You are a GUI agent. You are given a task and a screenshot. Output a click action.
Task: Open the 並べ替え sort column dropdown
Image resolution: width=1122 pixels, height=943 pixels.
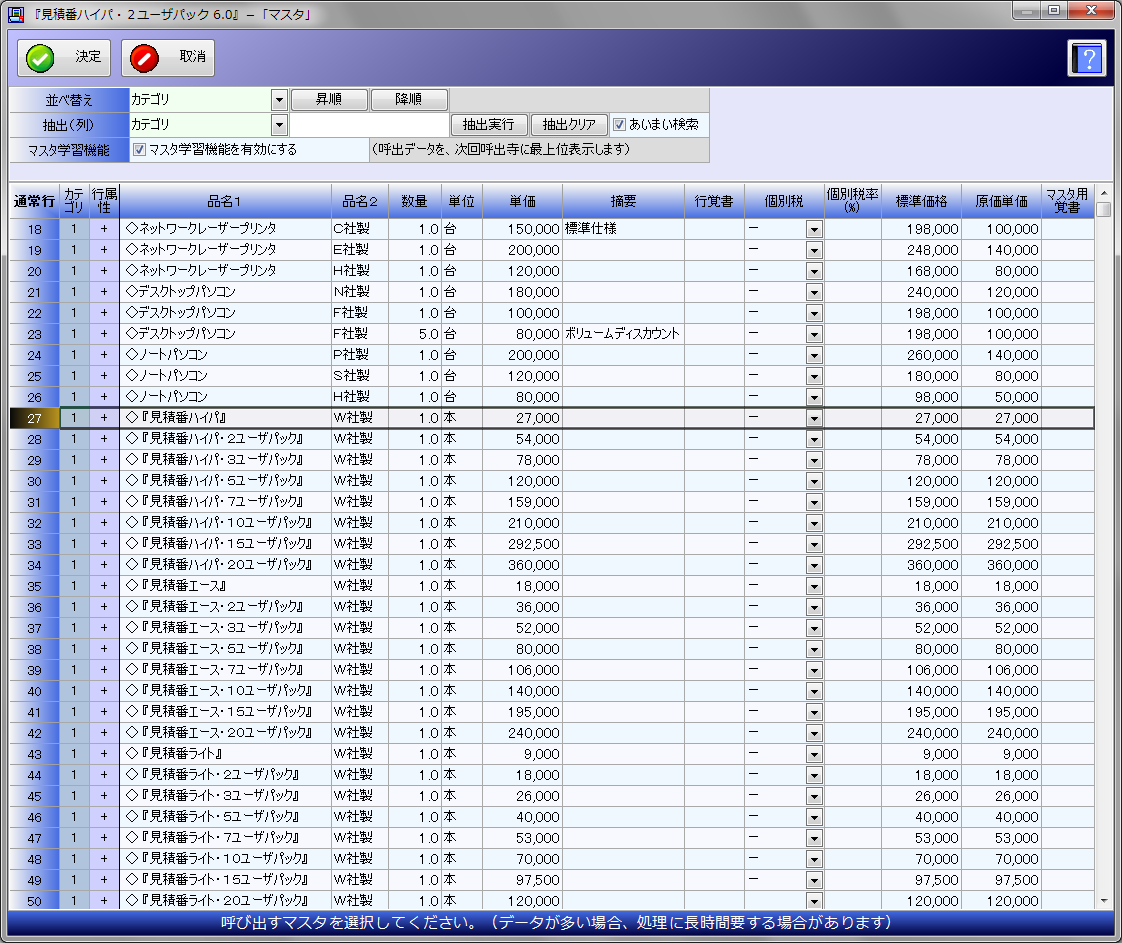coord(279,99)
